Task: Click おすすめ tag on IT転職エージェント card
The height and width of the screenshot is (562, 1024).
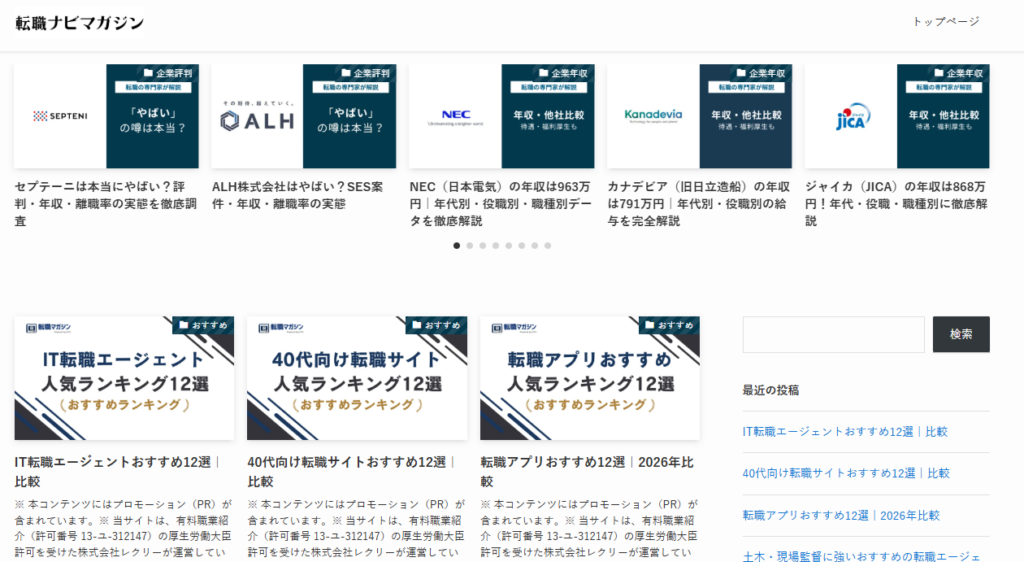Action: pos(203,325)
